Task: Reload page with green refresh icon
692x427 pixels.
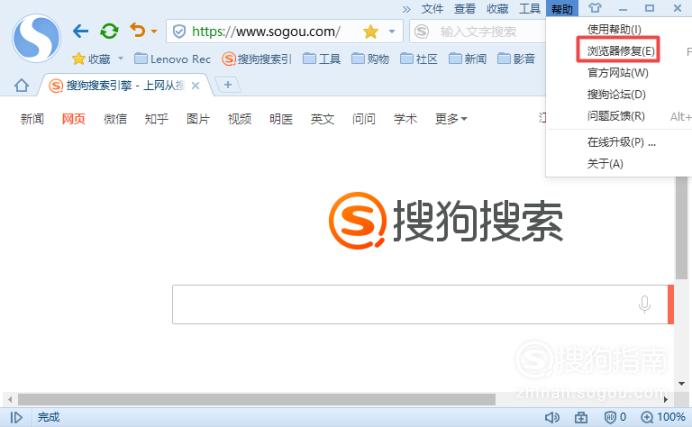Action: click(x=109, y=31)
